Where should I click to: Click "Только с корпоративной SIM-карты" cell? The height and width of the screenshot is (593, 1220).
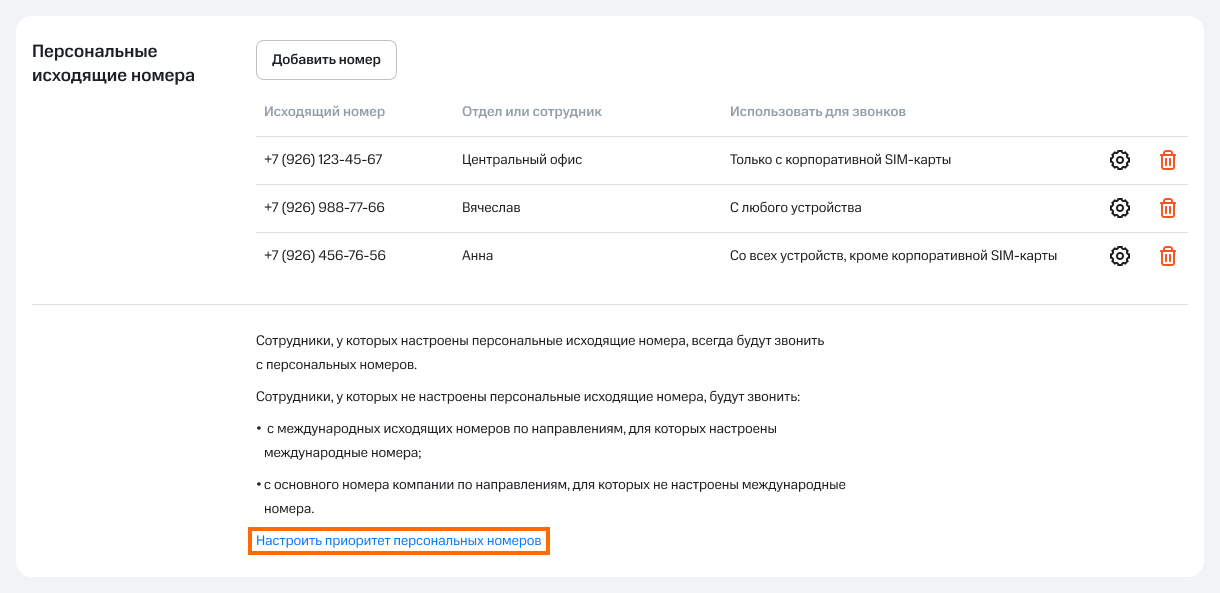click(x=840, y=160)
